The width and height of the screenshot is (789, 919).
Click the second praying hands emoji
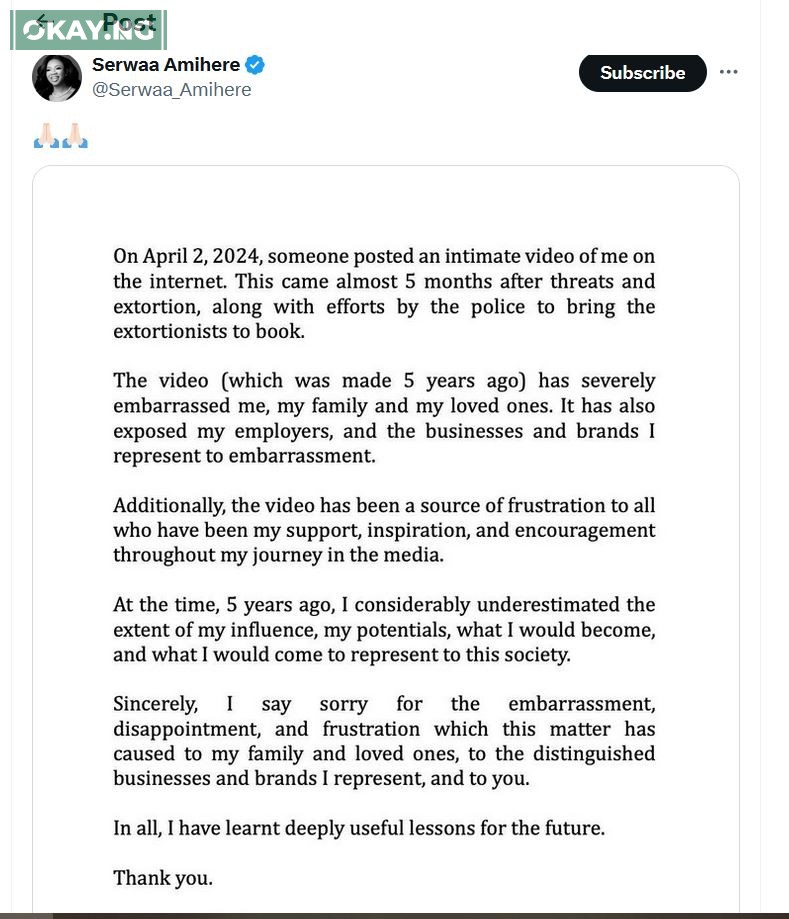click(75, 136)
